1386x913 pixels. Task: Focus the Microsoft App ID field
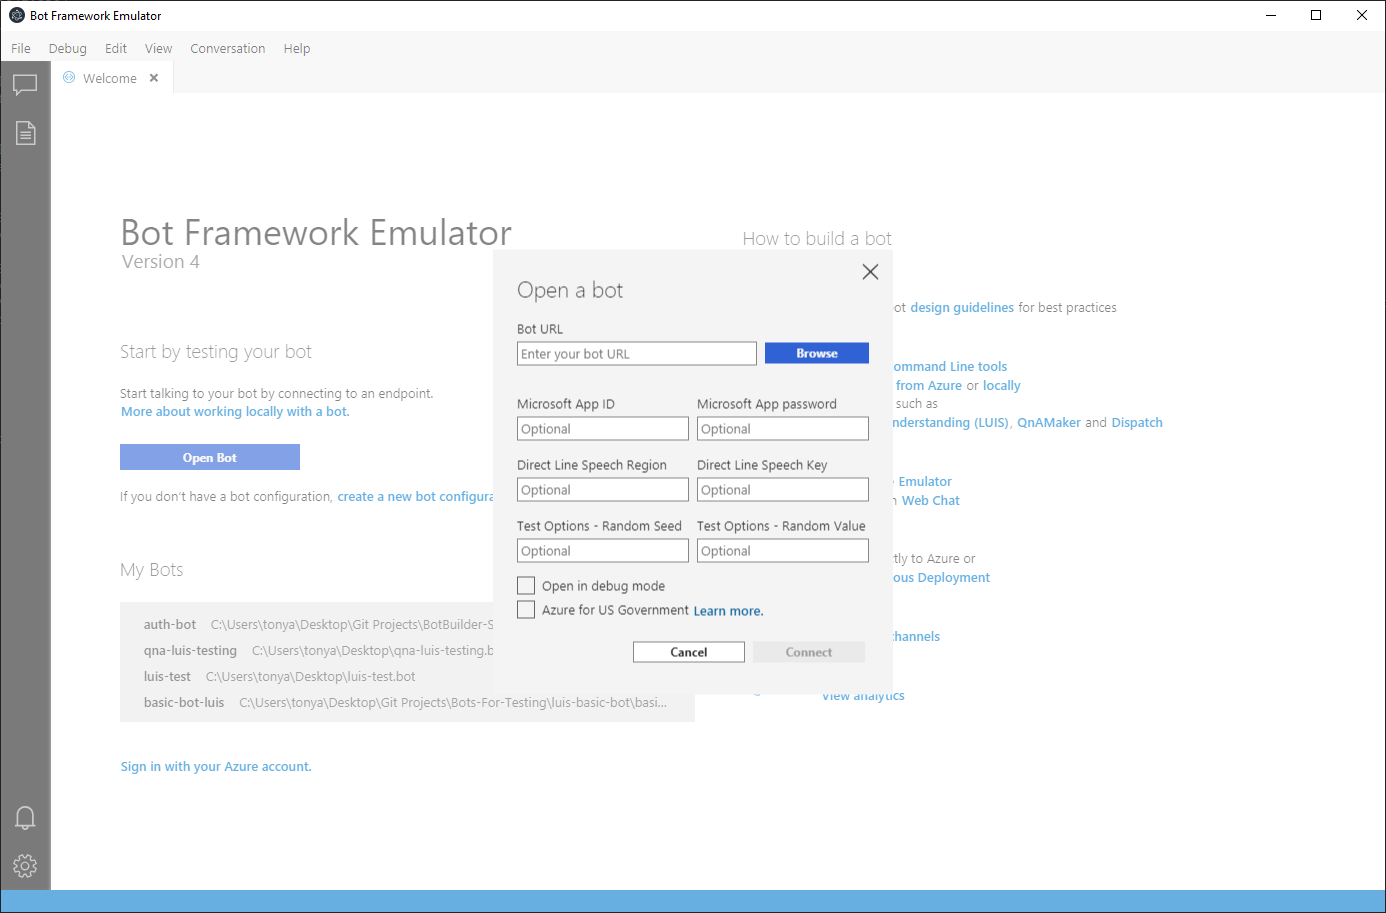[x=603, y=429]
